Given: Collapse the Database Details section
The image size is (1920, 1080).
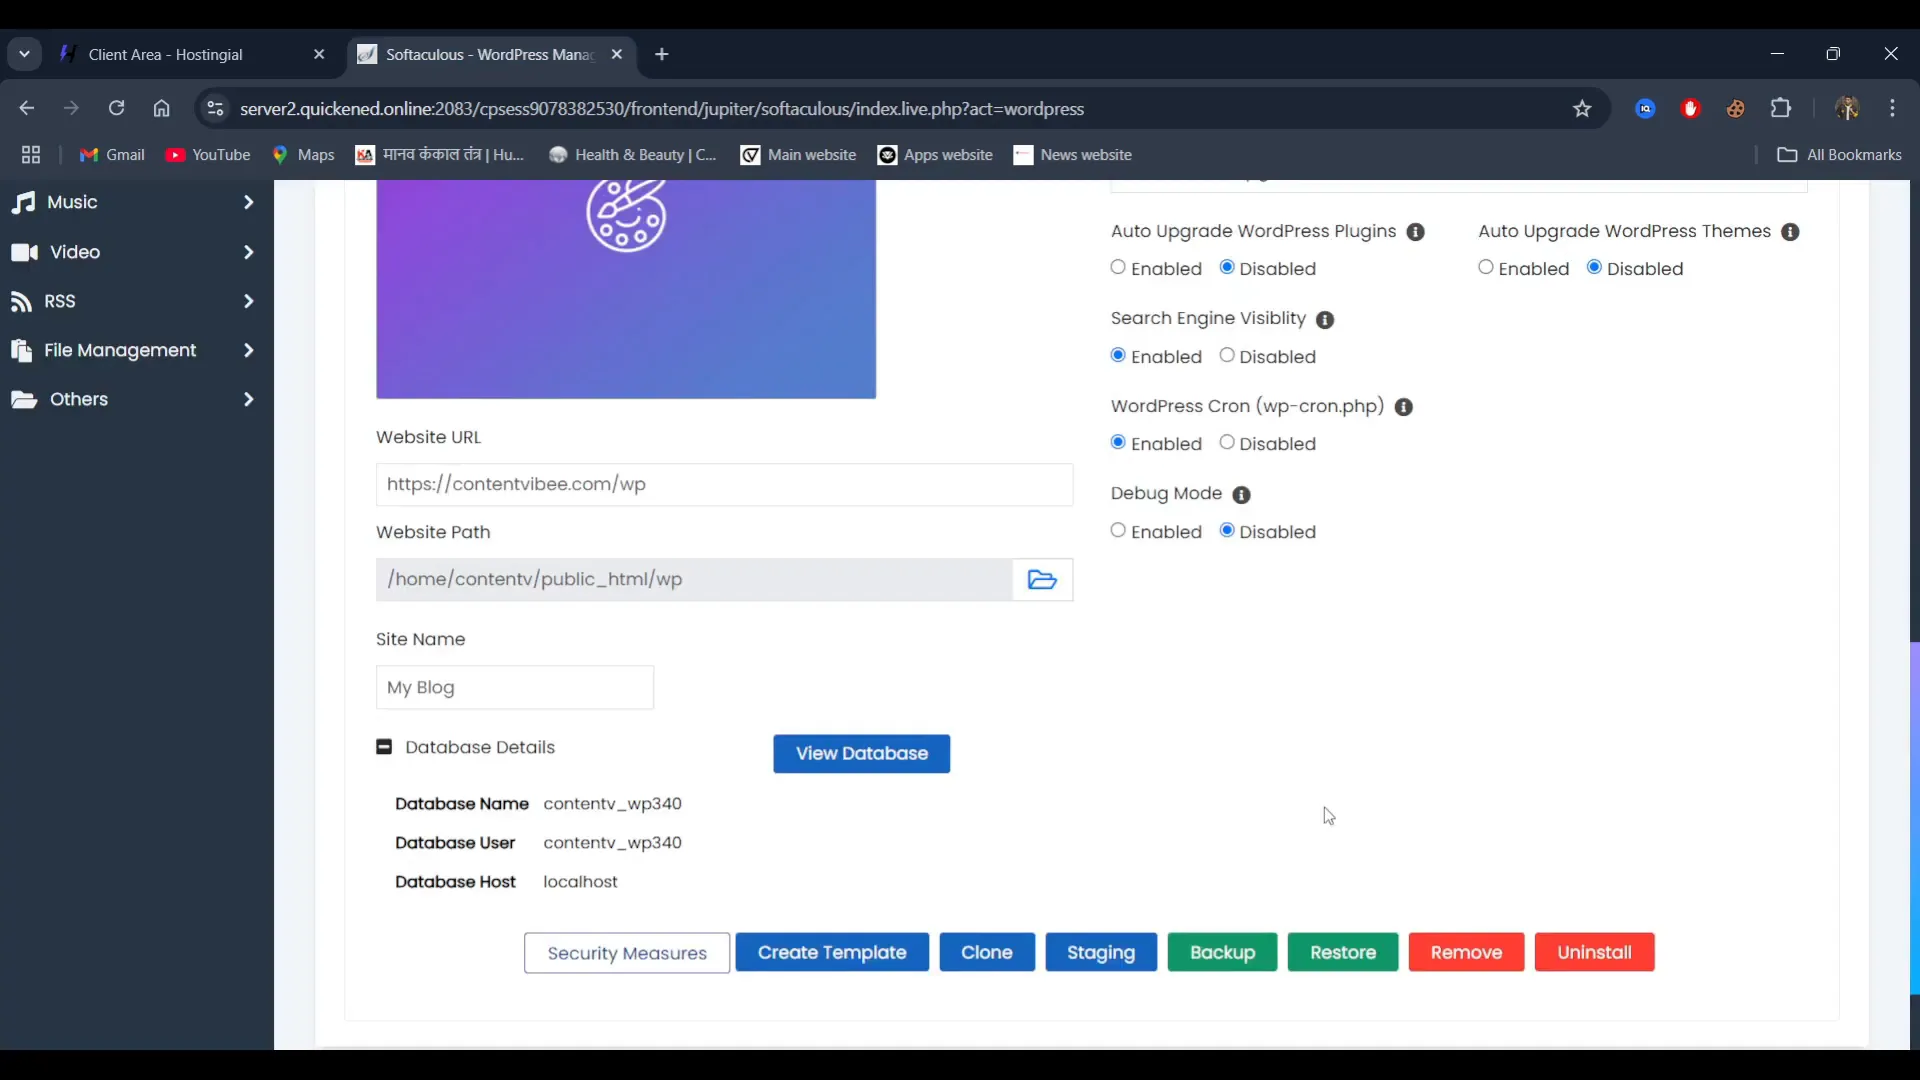Looking at the screenshot, I should pos(384,747).
